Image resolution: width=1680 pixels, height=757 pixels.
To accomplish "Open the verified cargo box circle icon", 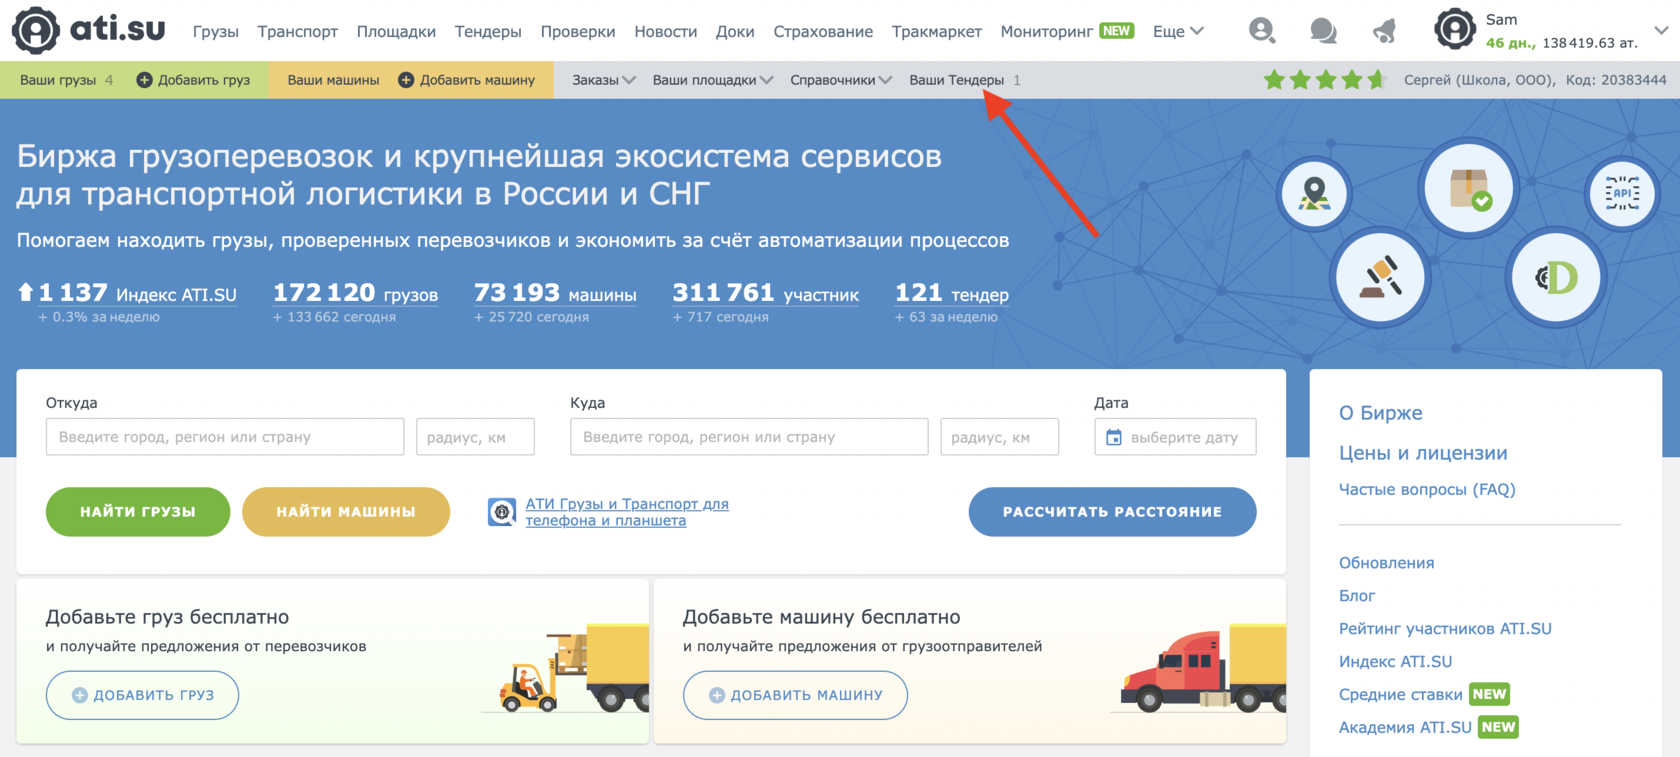I will point(1468,188).
